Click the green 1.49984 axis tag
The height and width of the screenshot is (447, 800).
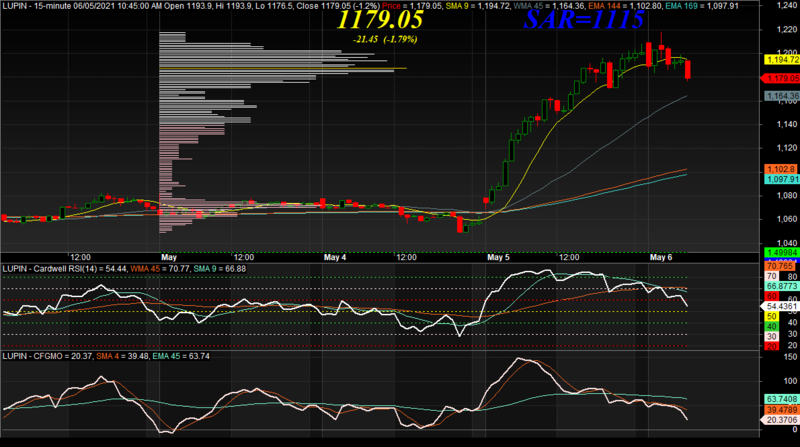782,253
